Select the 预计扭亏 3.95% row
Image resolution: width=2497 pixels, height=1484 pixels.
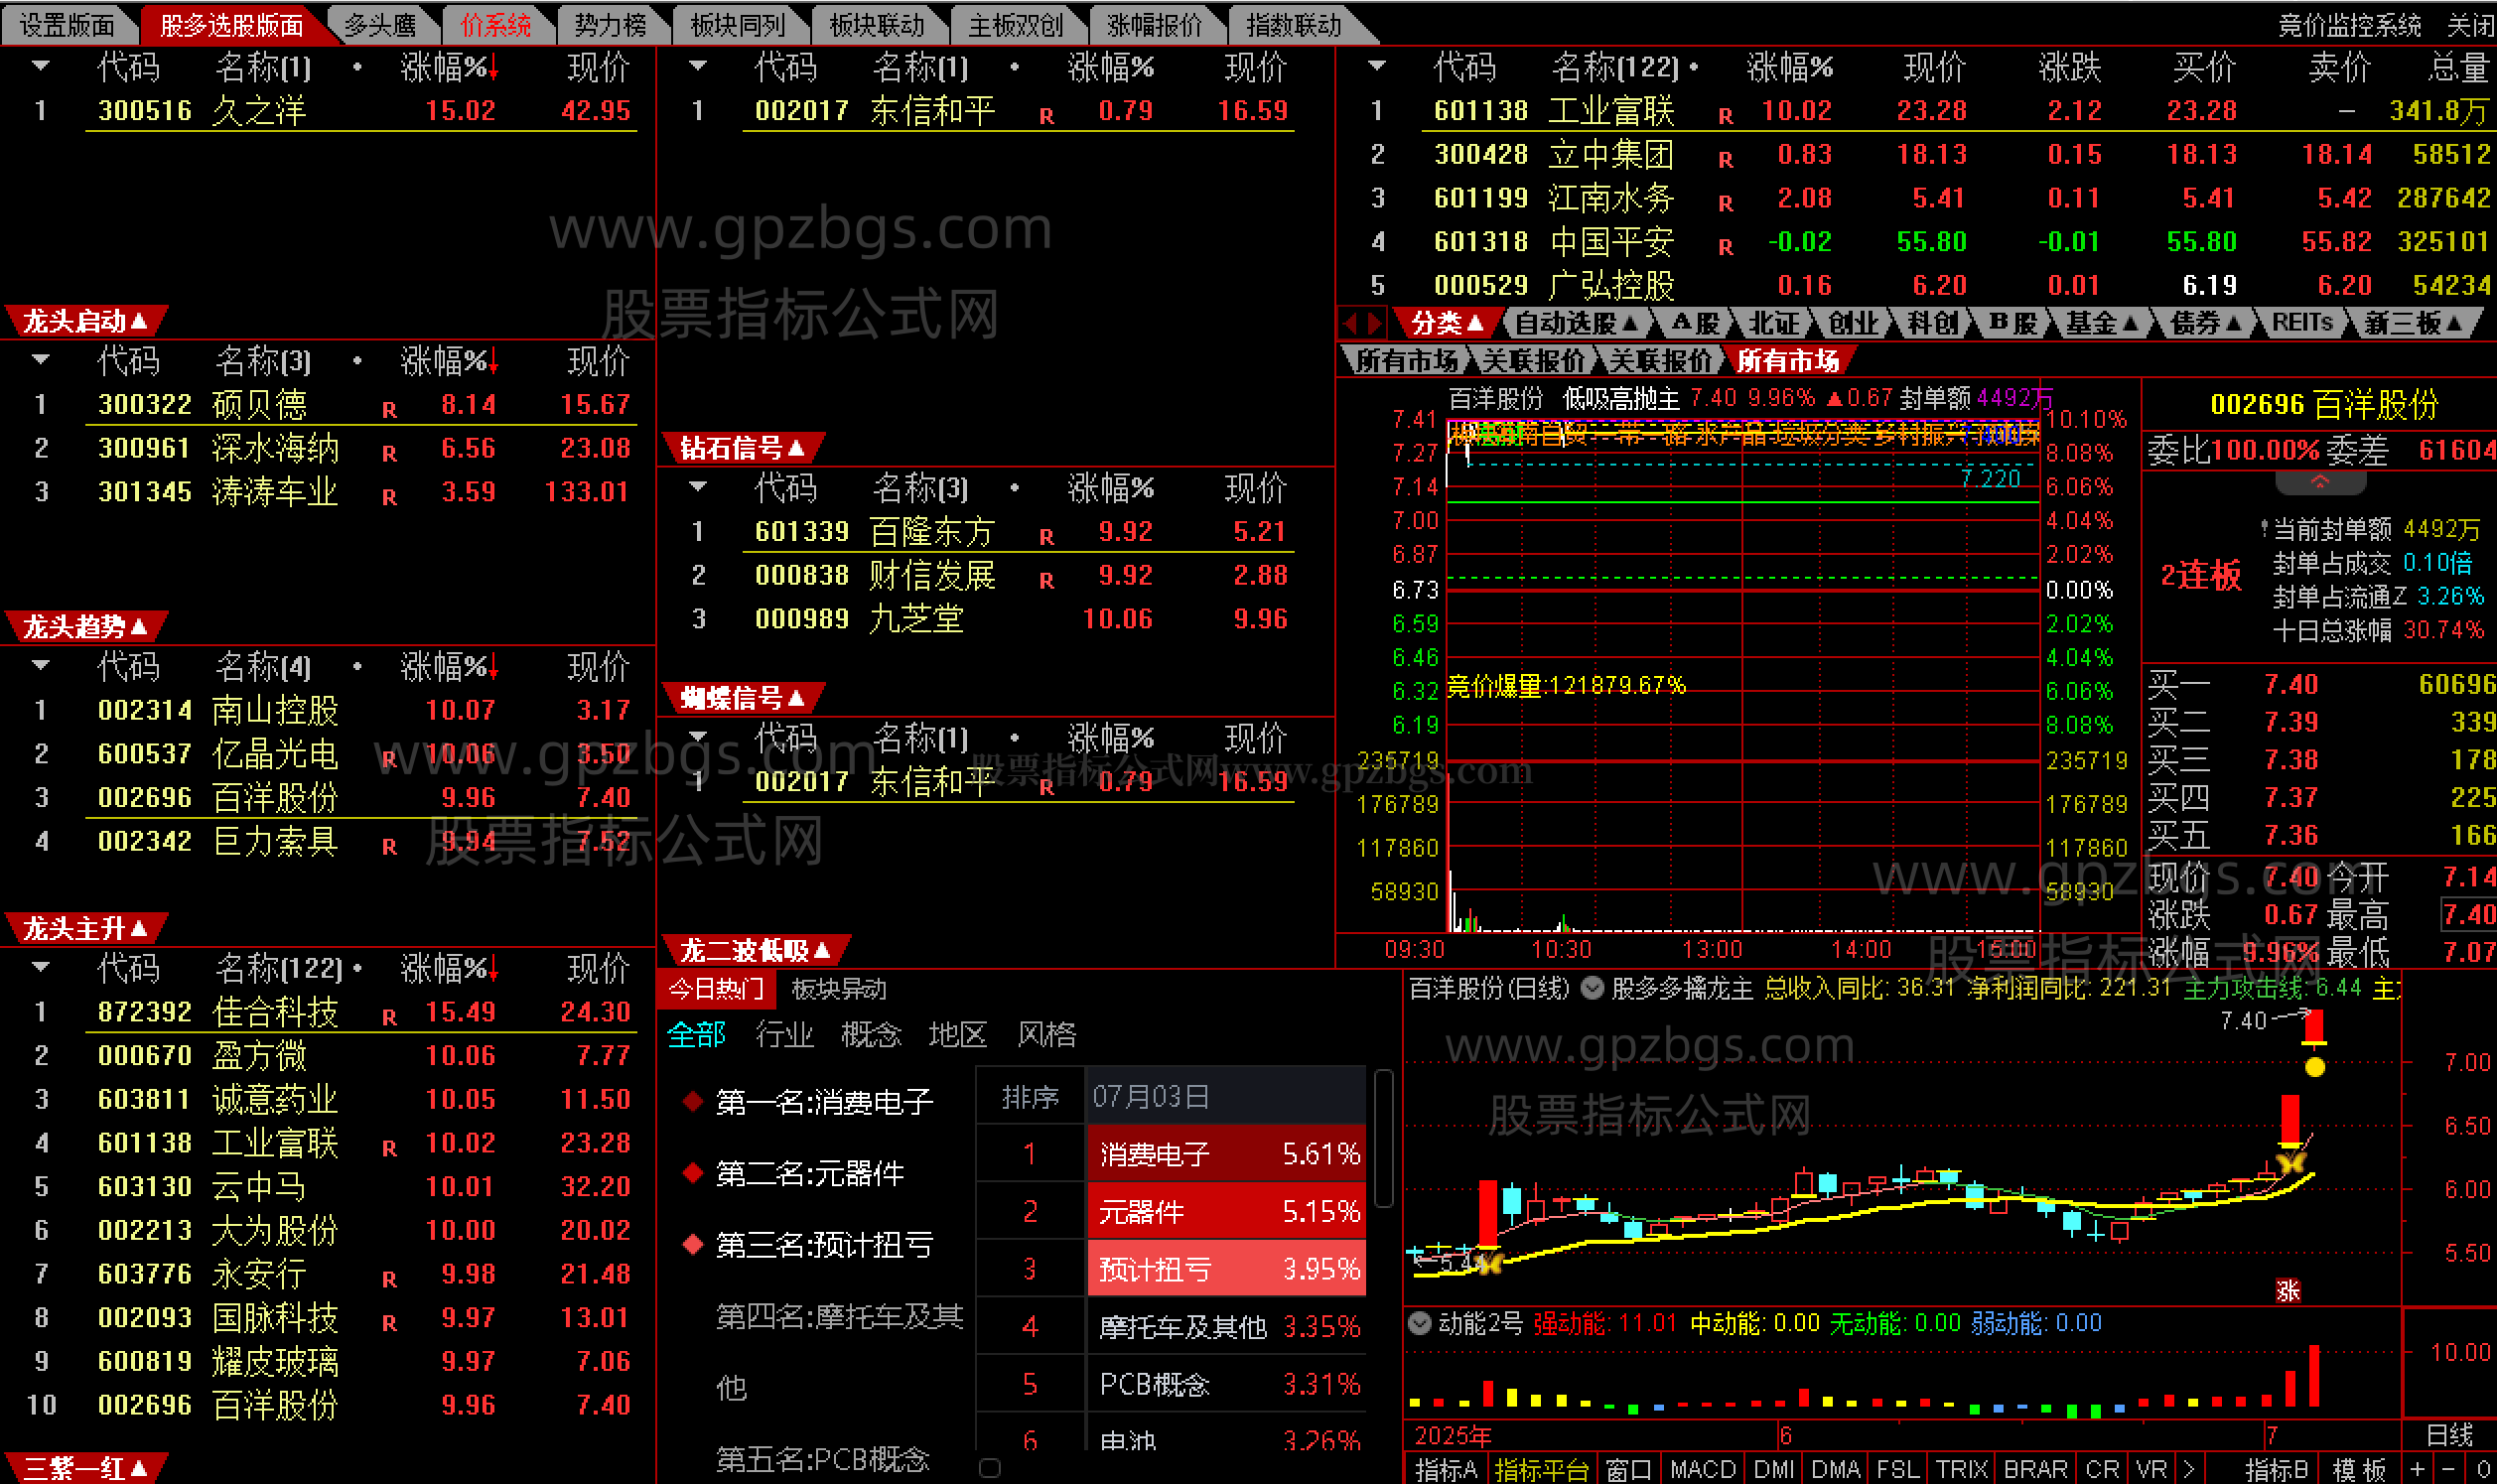(1227, 1268)
